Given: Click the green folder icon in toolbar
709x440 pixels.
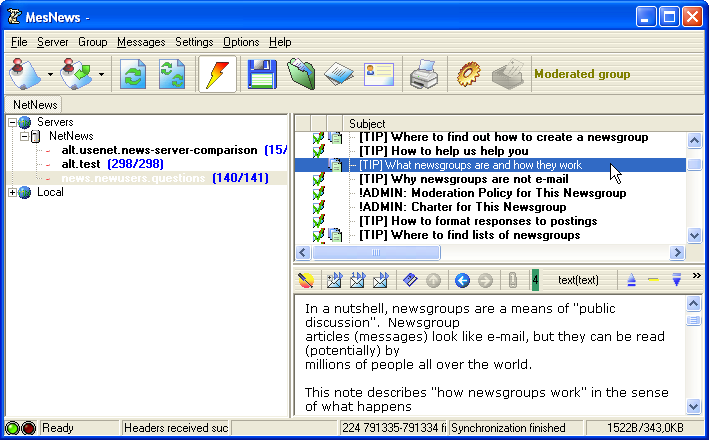Looking at the screenshot, I should 300,74.
